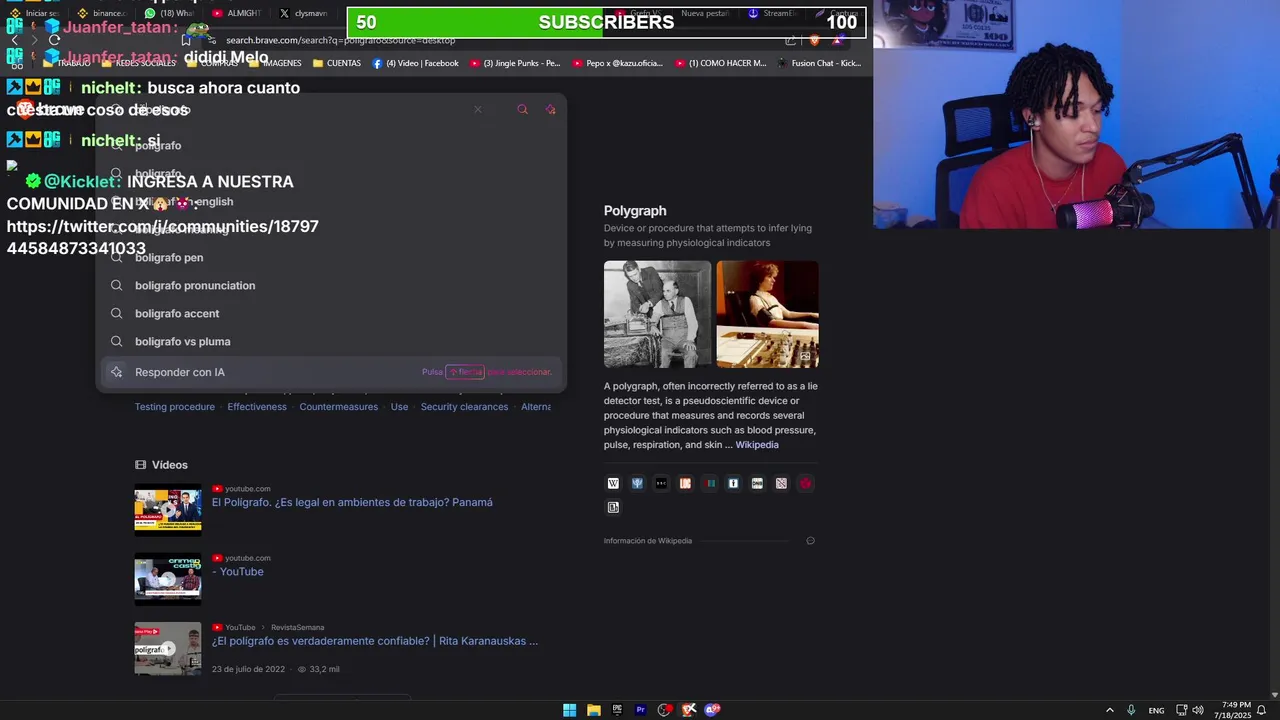Click thumbnail of Panamá polígrafo video
This screenshot has height=720, width=1280.
coord(168,510)
